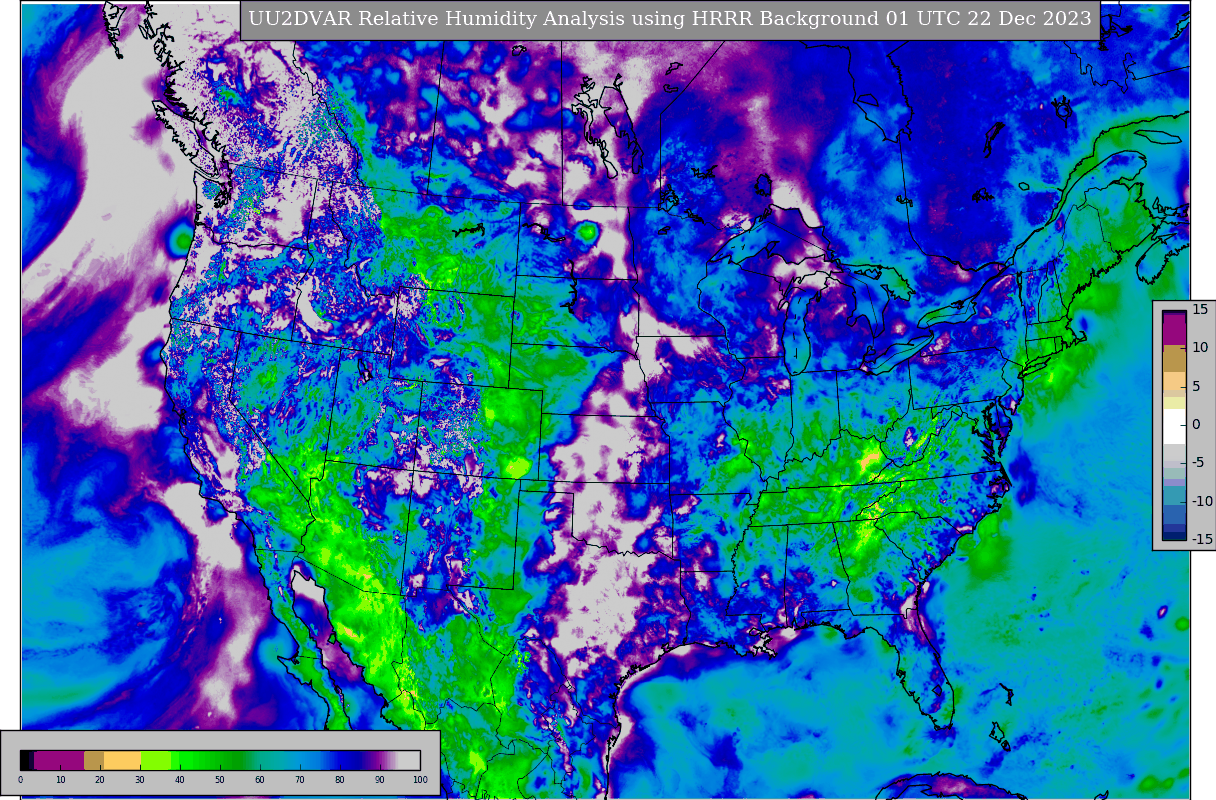
Task: Click the '-15' label on the right colorbar
Action: click(1202, 539)
